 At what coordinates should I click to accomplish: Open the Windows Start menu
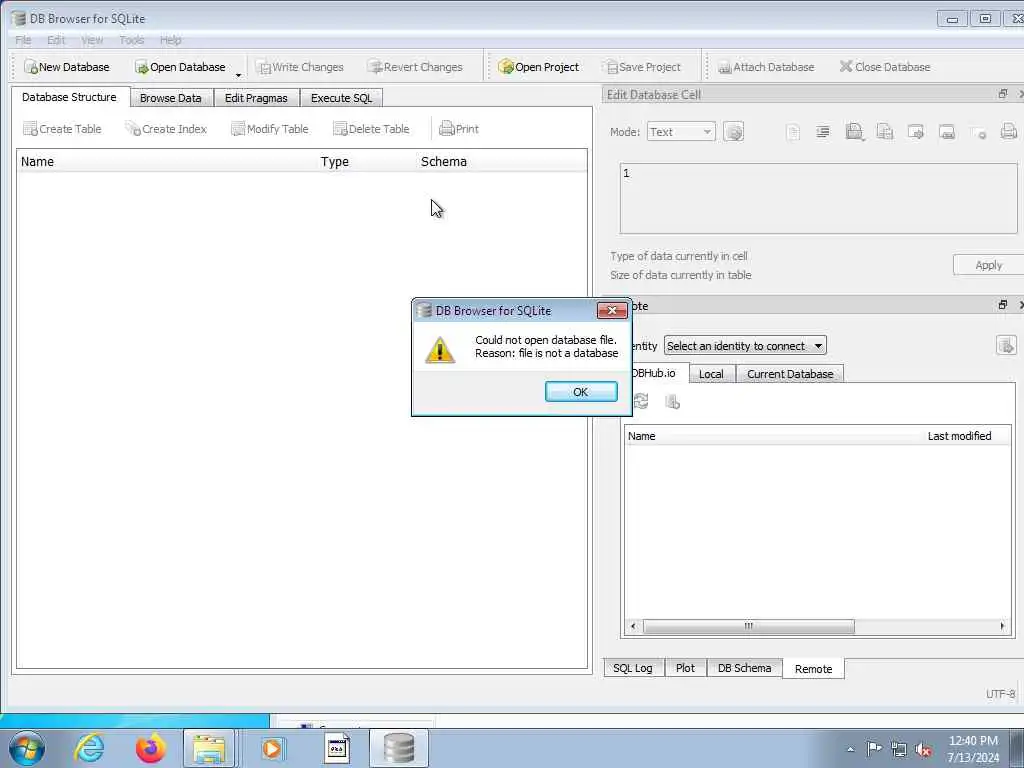pyautogui.click(x=27, y=748)
